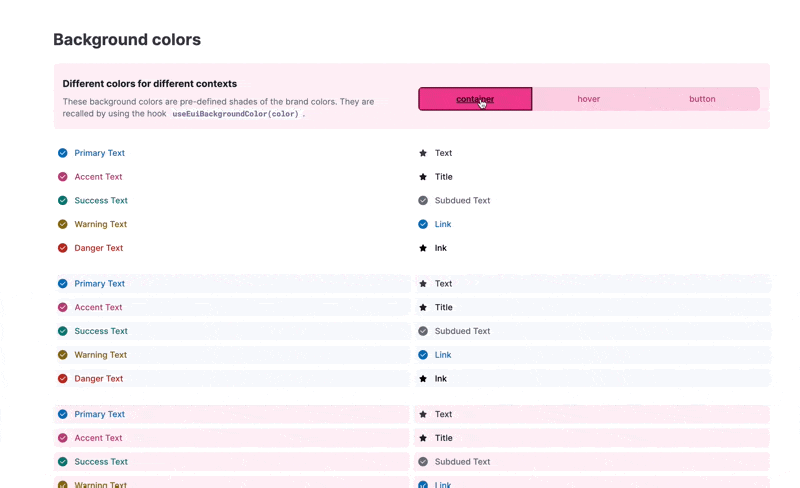Click the 'Success Text' label in the pink-shaded list

tap(101, 462)
